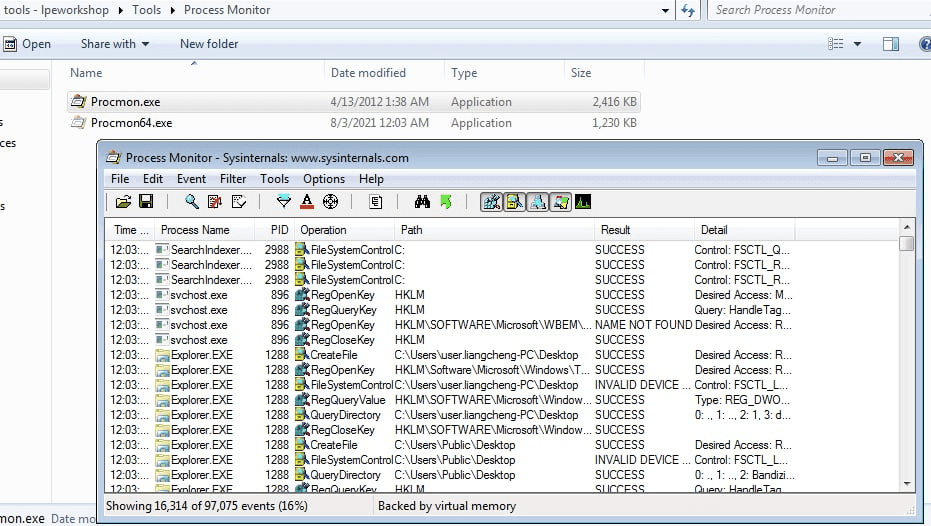Toggle the preview pane icon
This screenshot has height=526, width=931.
891,44
